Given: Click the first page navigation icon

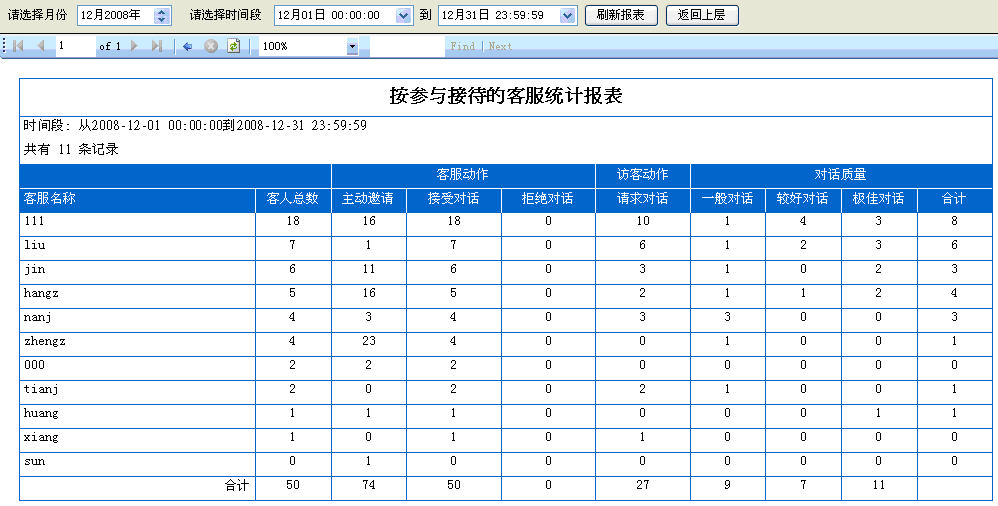Looking at the screenshot, I should coord(18,46).
